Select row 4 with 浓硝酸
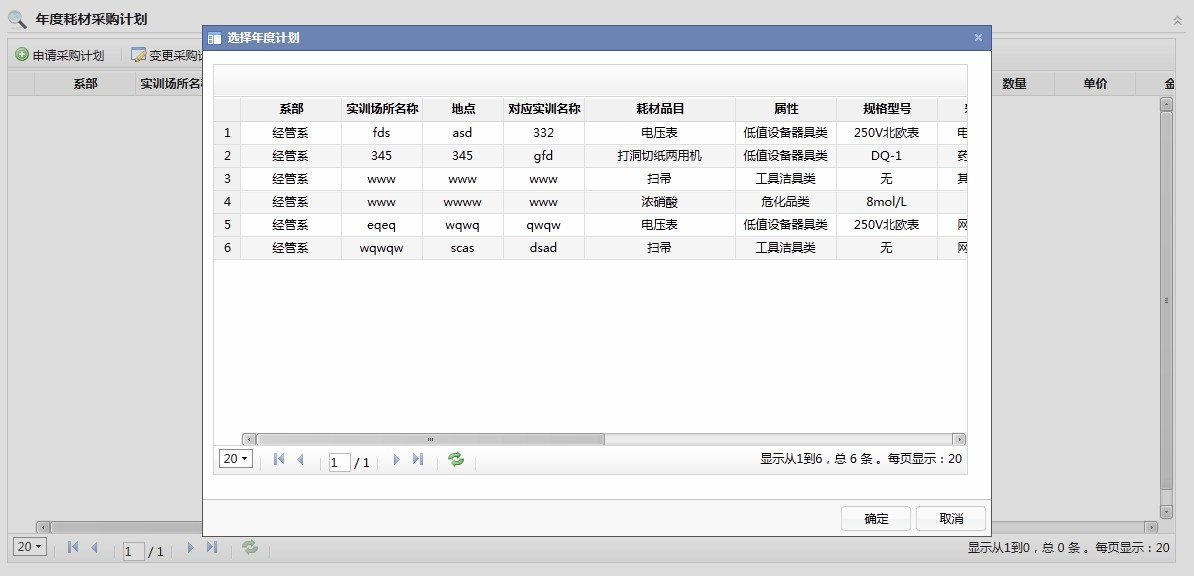This screenshot has width=1194, height=576. [660, 202]
